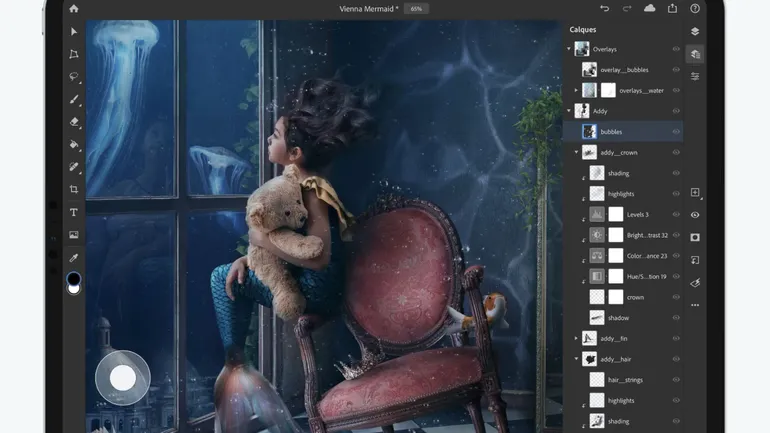Screen dimensions: 770x433
Task: Select the Overlays group thumbnail
Action: click(582, 49)
